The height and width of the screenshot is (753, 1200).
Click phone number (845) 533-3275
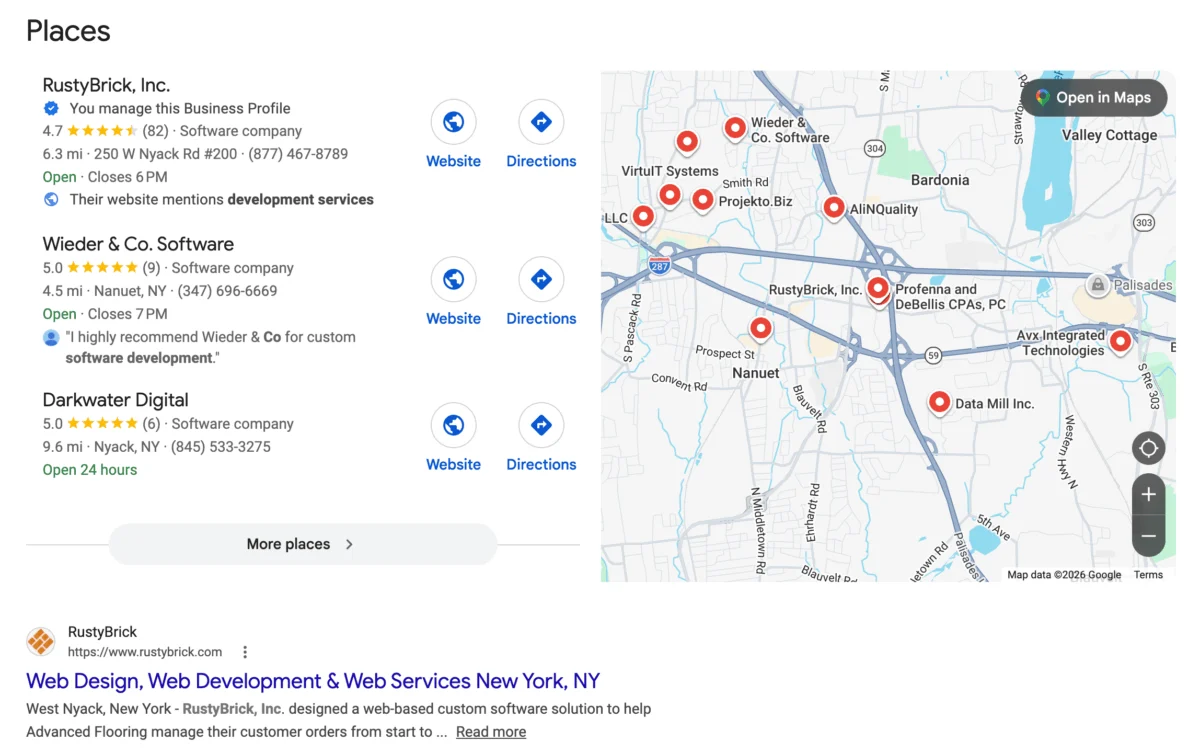pyautogui.click(x=220, y=447)
